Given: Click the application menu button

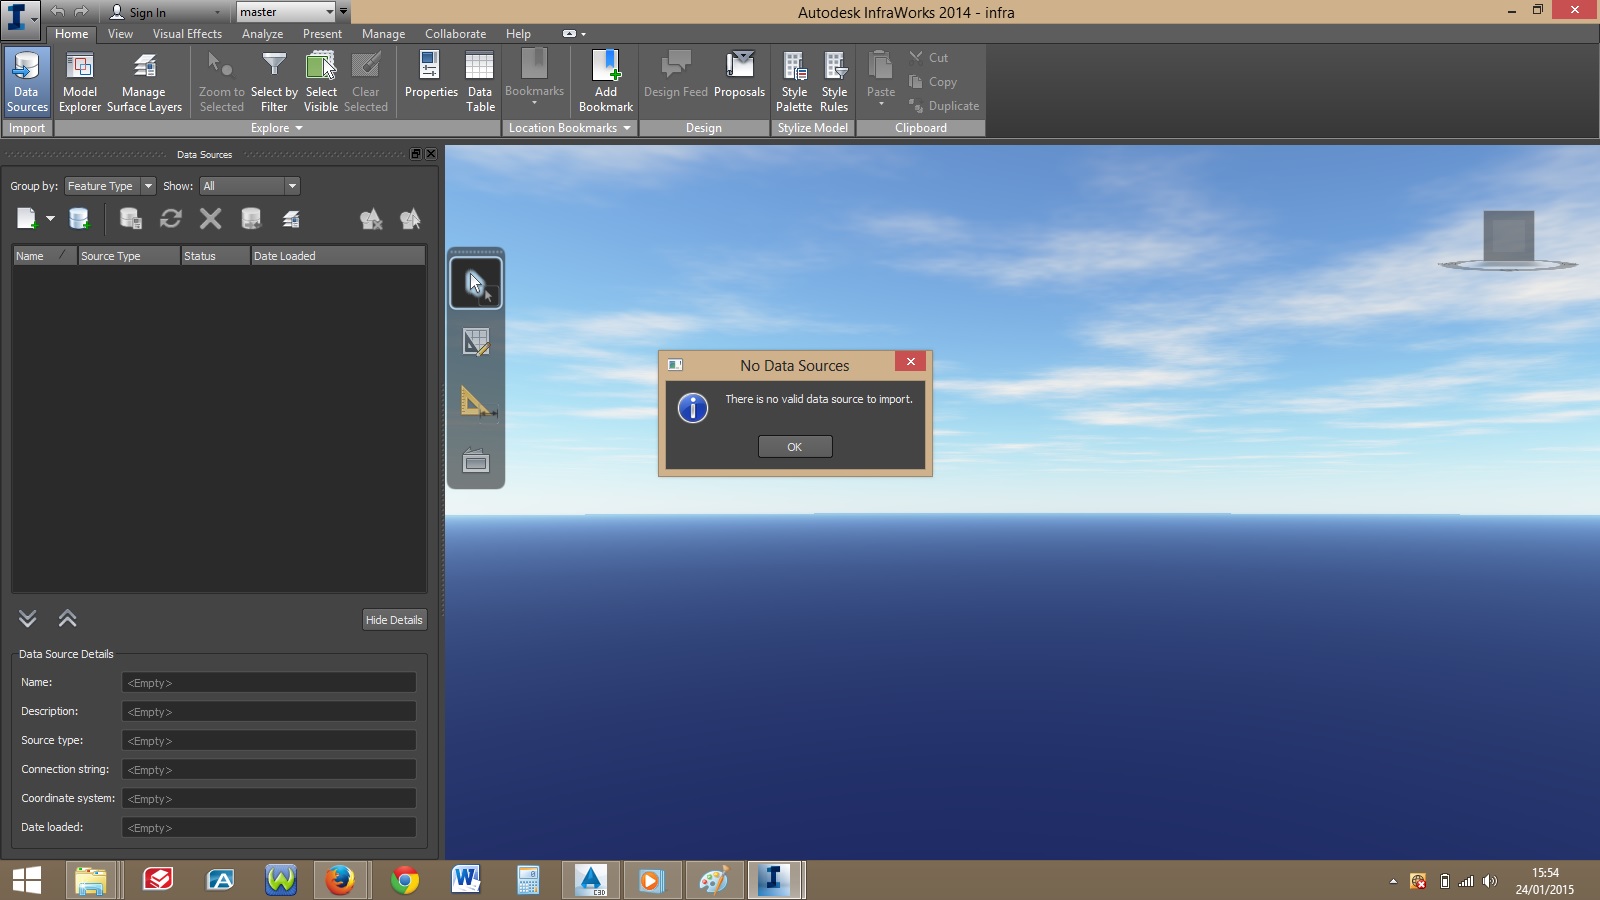Looking at the screenshot, I should pos(20,19).
